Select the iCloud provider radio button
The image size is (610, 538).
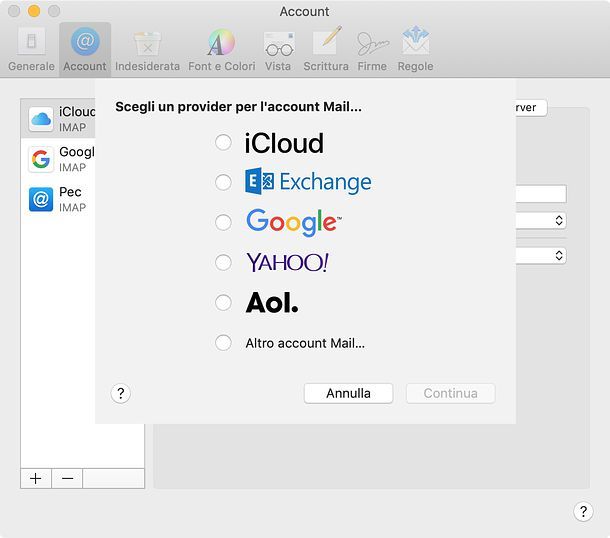(223, 142)
